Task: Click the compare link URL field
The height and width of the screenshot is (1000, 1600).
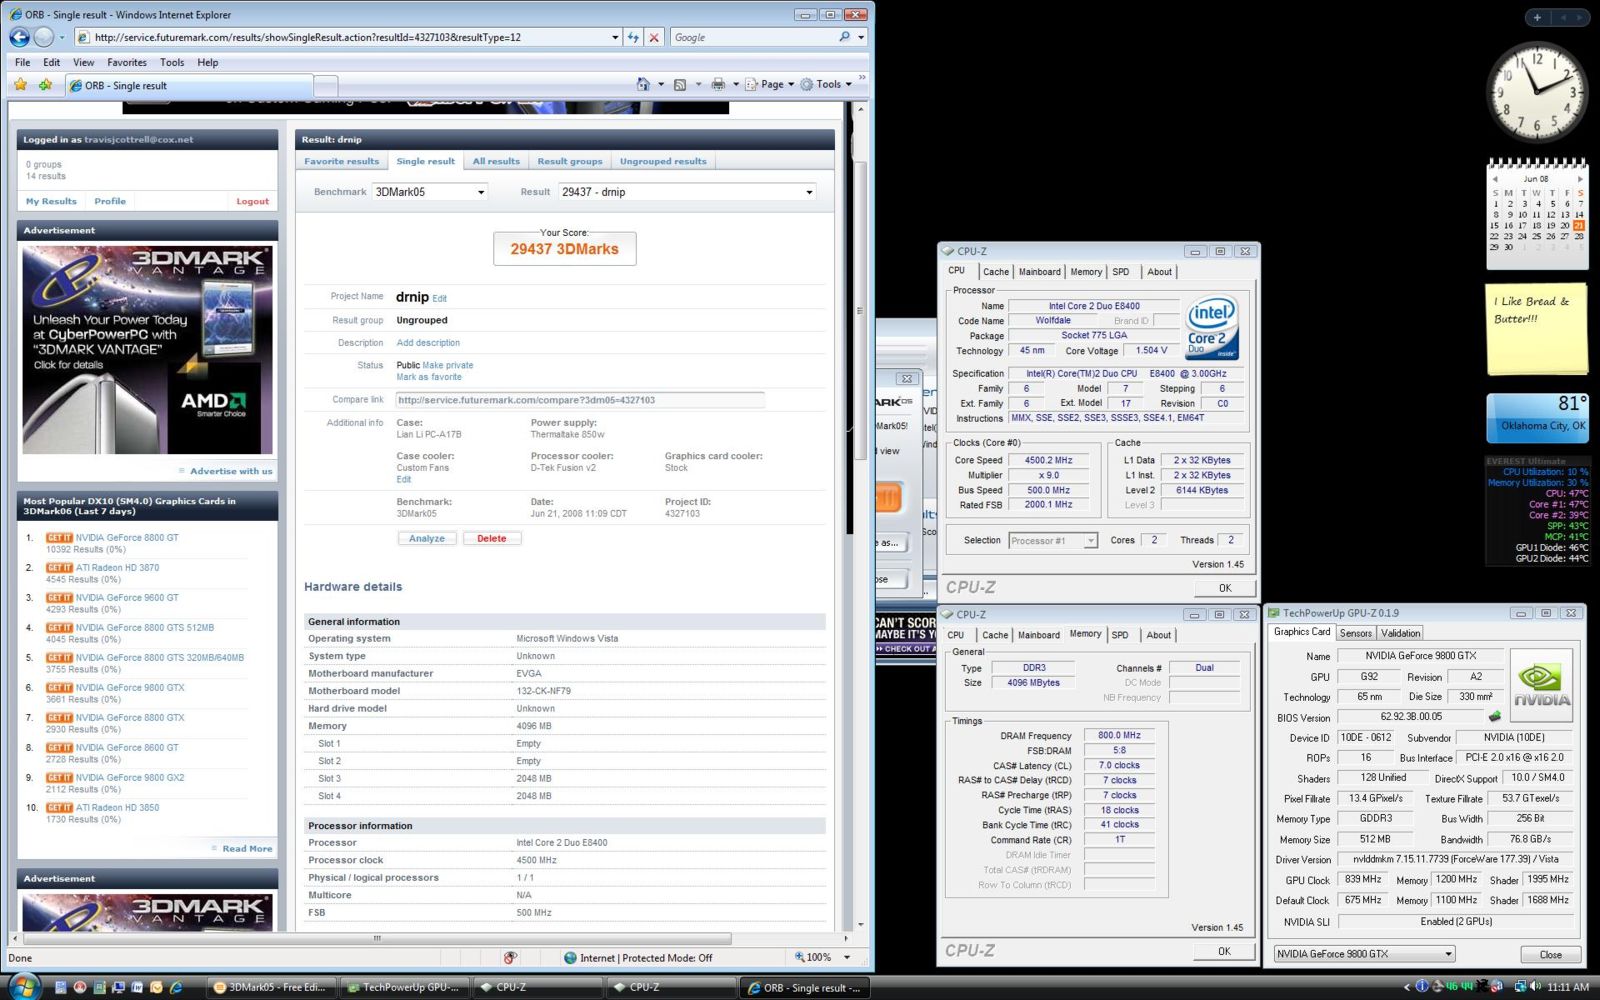Action: [x=580, y=400]
